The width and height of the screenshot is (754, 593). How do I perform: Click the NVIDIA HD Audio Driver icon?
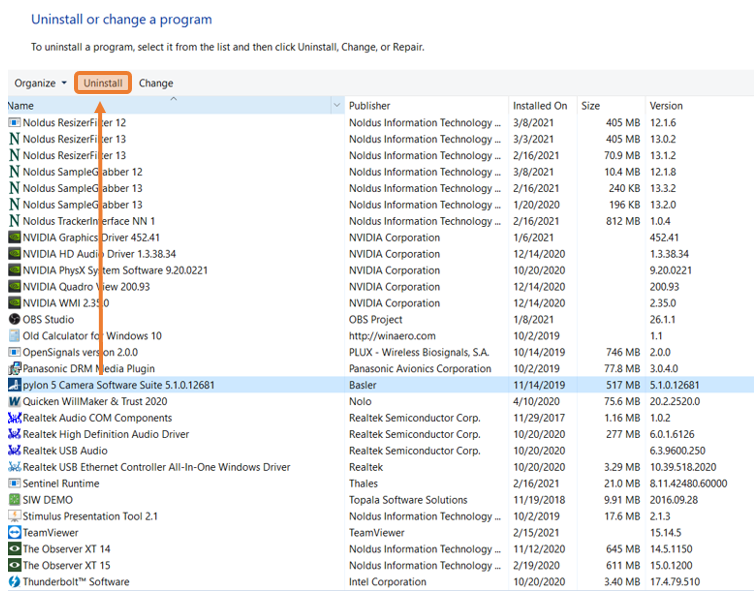(14, 253)
